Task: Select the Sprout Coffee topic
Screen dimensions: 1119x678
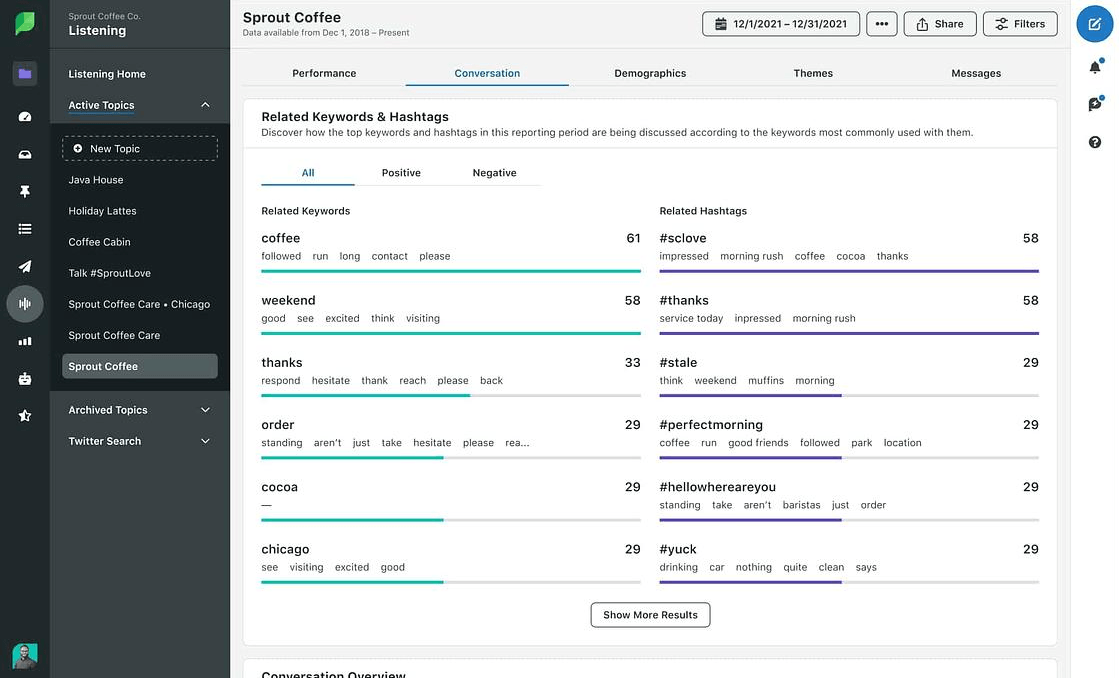Action: (x=140, y=366)
